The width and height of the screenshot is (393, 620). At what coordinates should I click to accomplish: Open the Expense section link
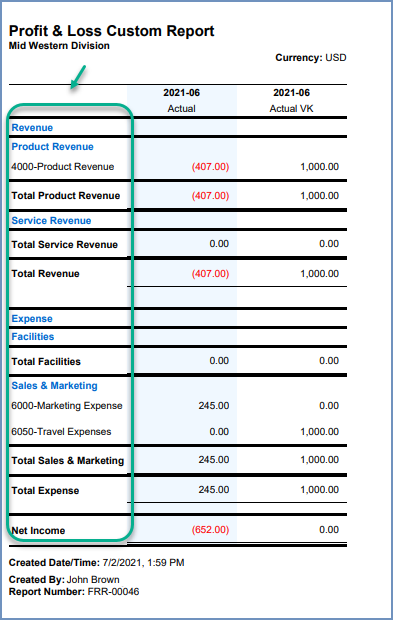32,319
